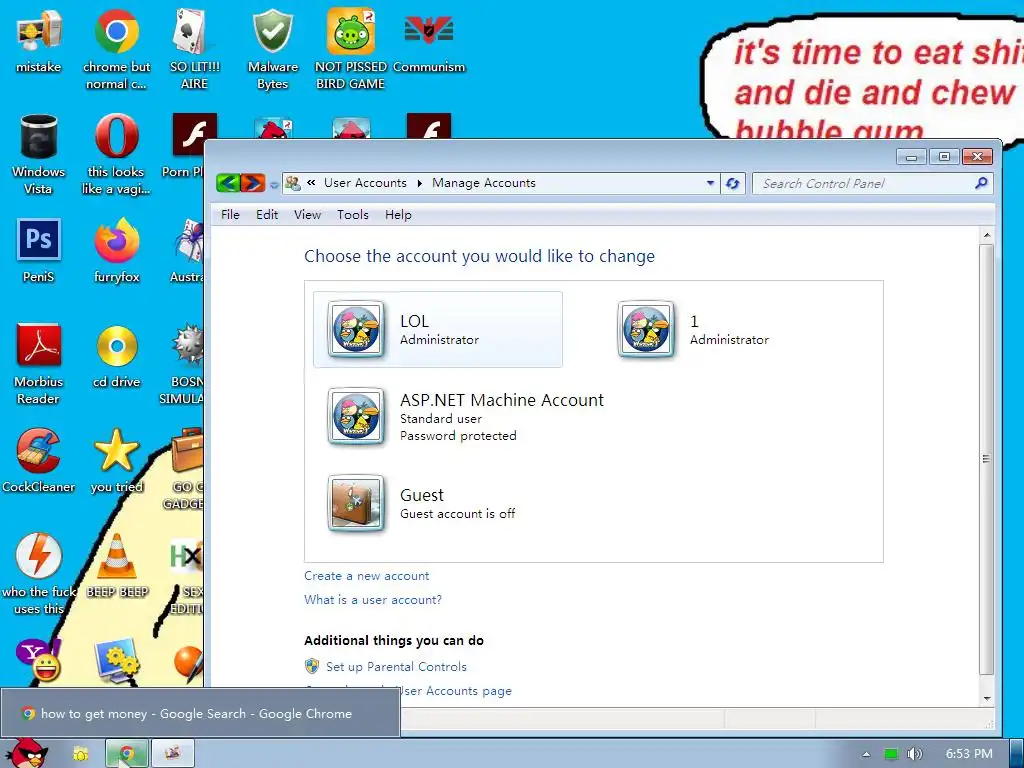Open the furryfox Firefox icon

[x=116, y=251]
